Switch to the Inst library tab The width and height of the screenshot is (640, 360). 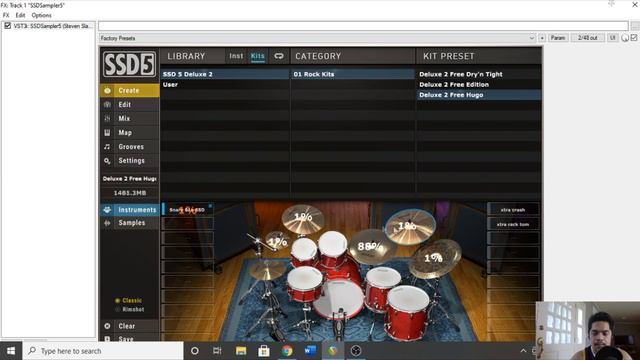236,56
